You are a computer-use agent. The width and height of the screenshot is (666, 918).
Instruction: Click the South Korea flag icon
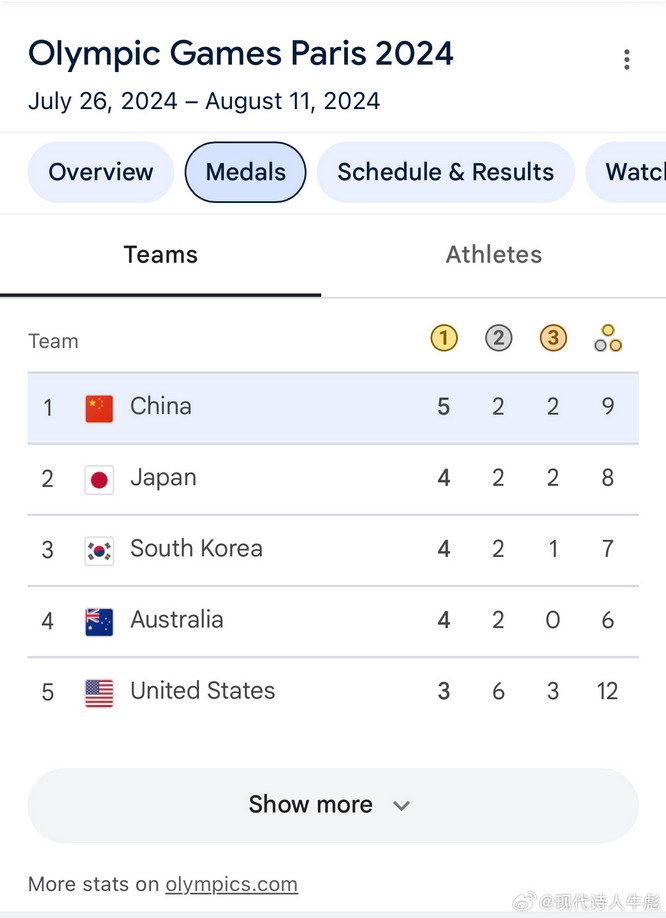99,550
